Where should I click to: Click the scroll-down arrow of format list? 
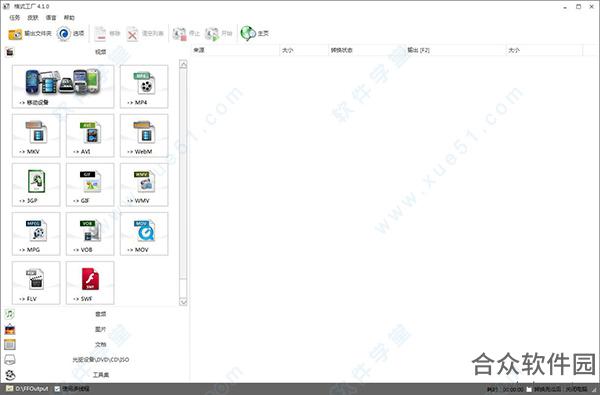tap(183, 302)
